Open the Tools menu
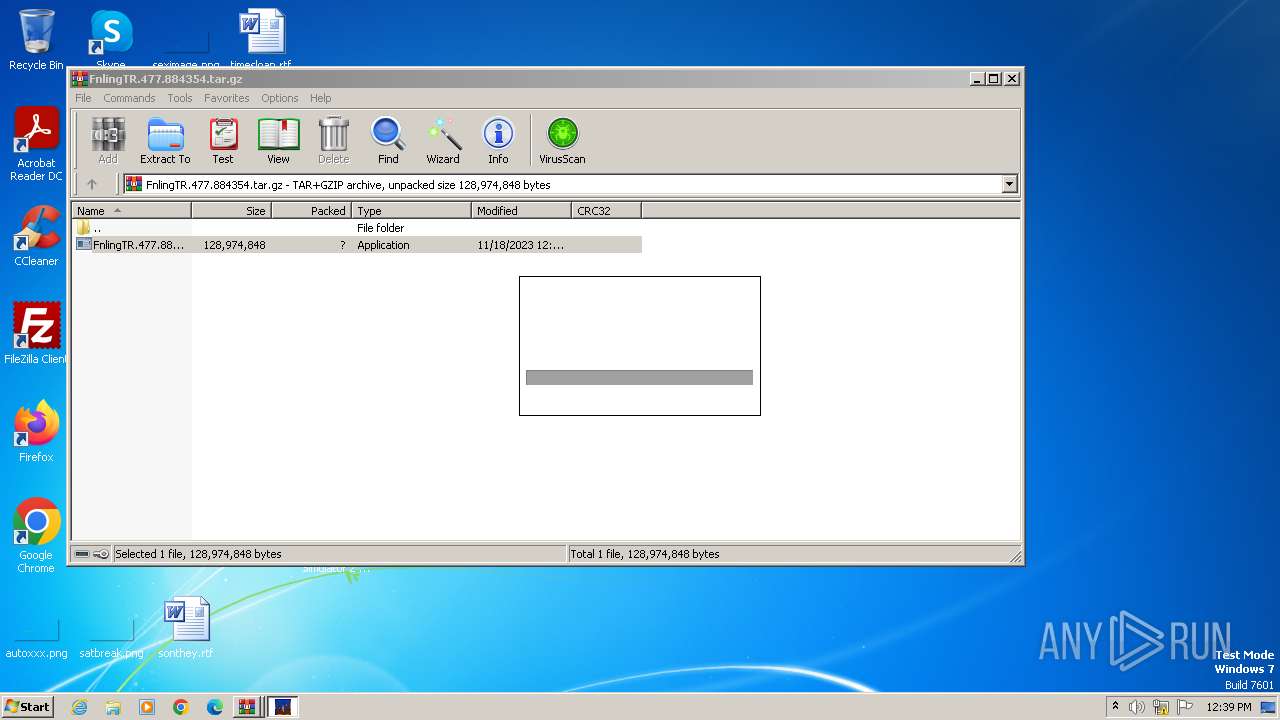The image size is (1280, 720). [x=180, y=98]
